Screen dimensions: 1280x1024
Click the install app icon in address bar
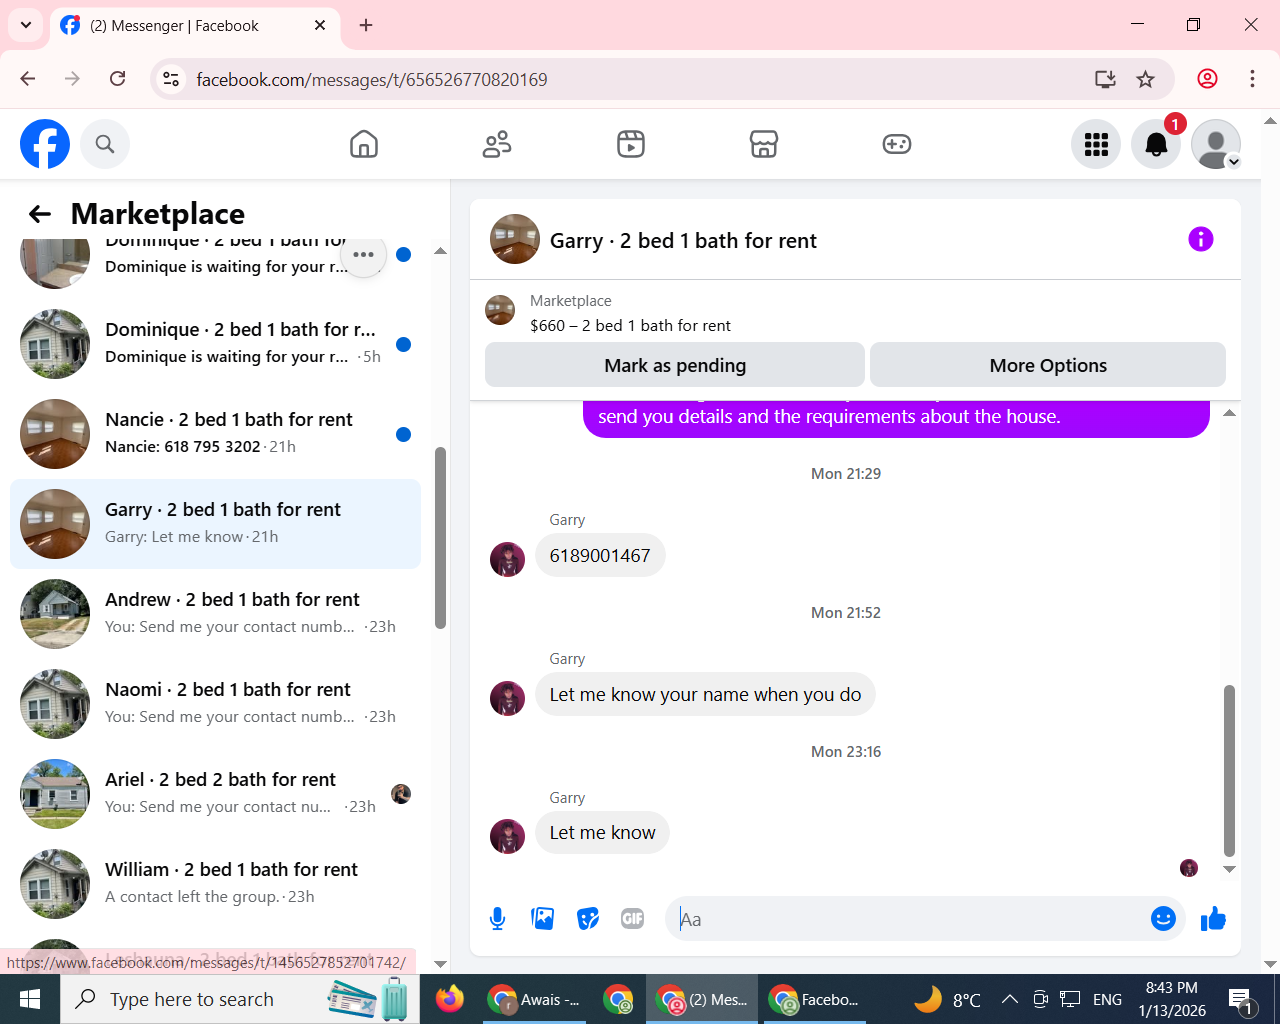tap(1105, 79)
